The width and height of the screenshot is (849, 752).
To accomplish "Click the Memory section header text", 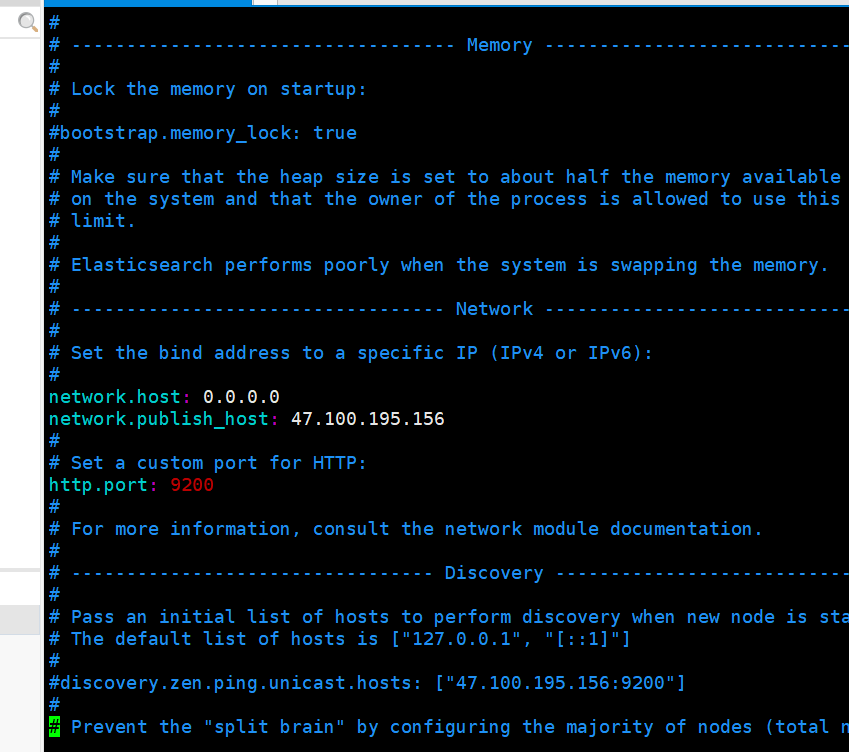I will [499, 45].
